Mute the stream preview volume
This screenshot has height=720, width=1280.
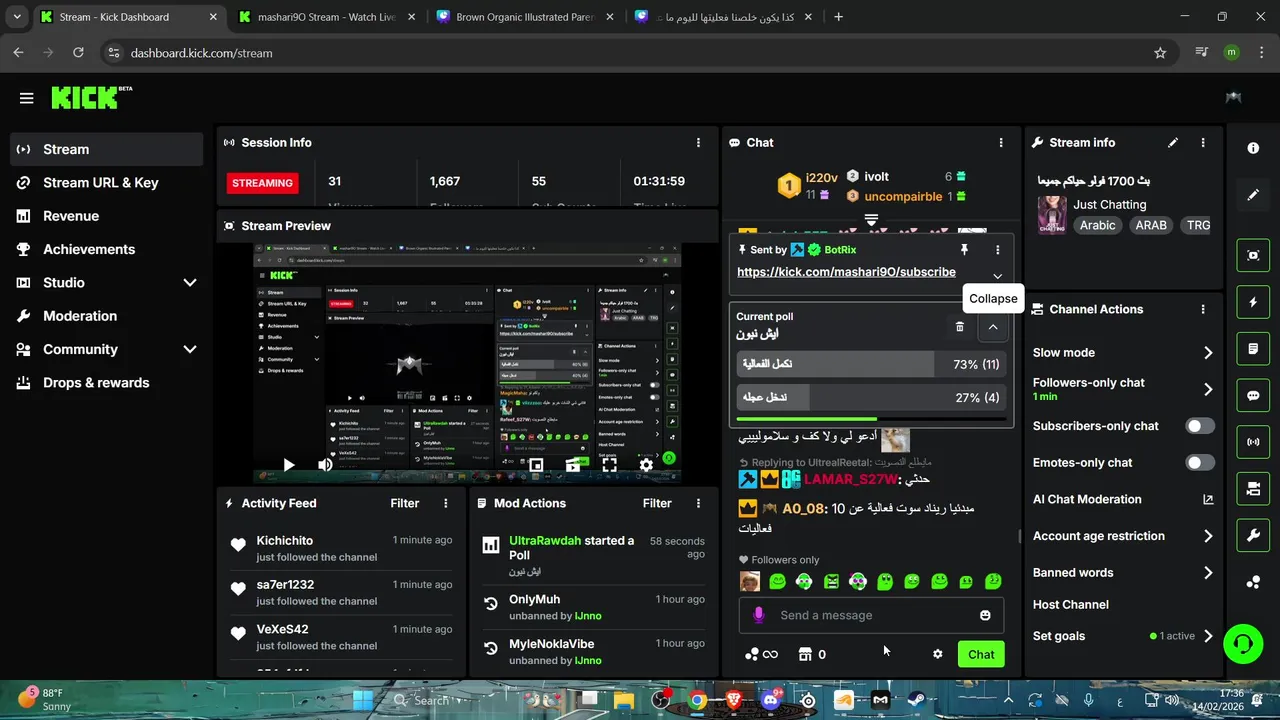pos(325,465)
